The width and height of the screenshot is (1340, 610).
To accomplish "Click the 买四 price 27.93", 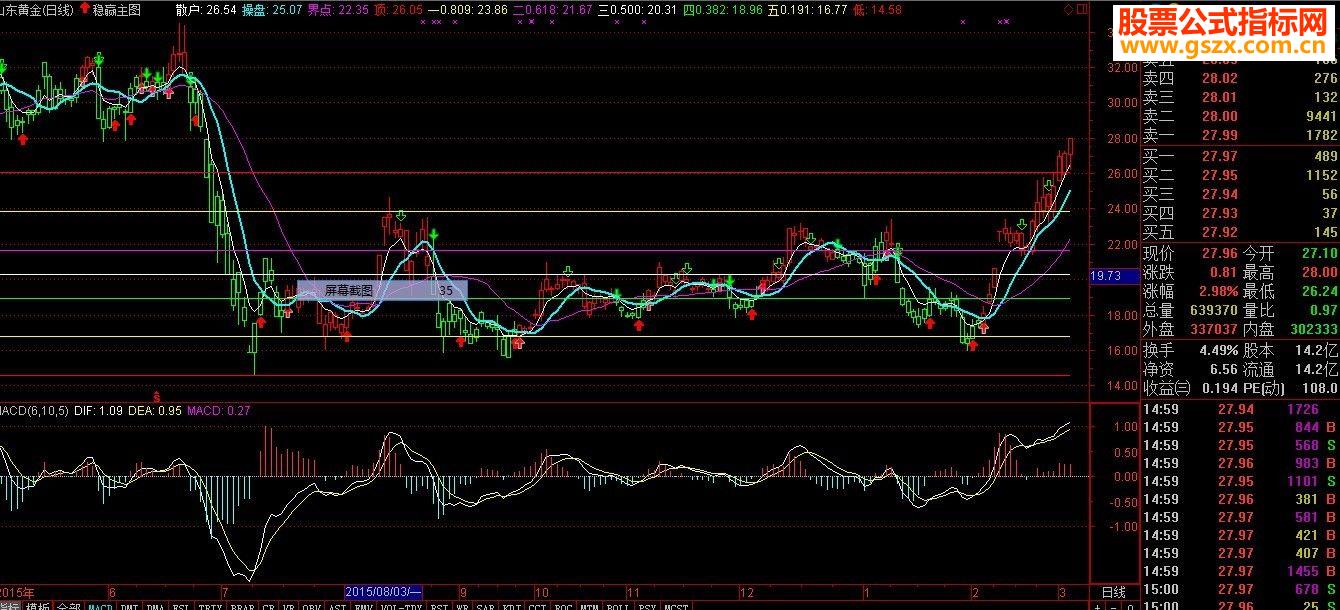I will [1220, 213].
